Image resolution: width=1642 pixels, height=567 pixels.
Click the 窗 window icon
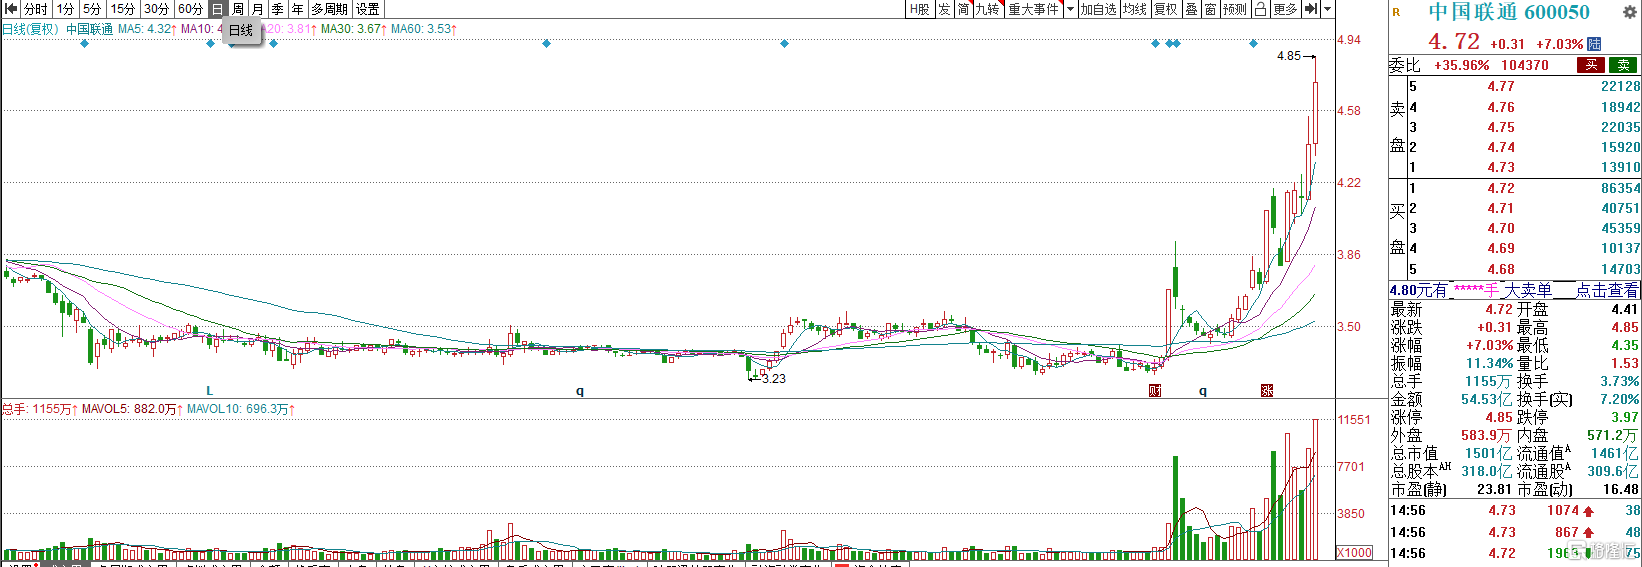click(x=1211, y=9)
